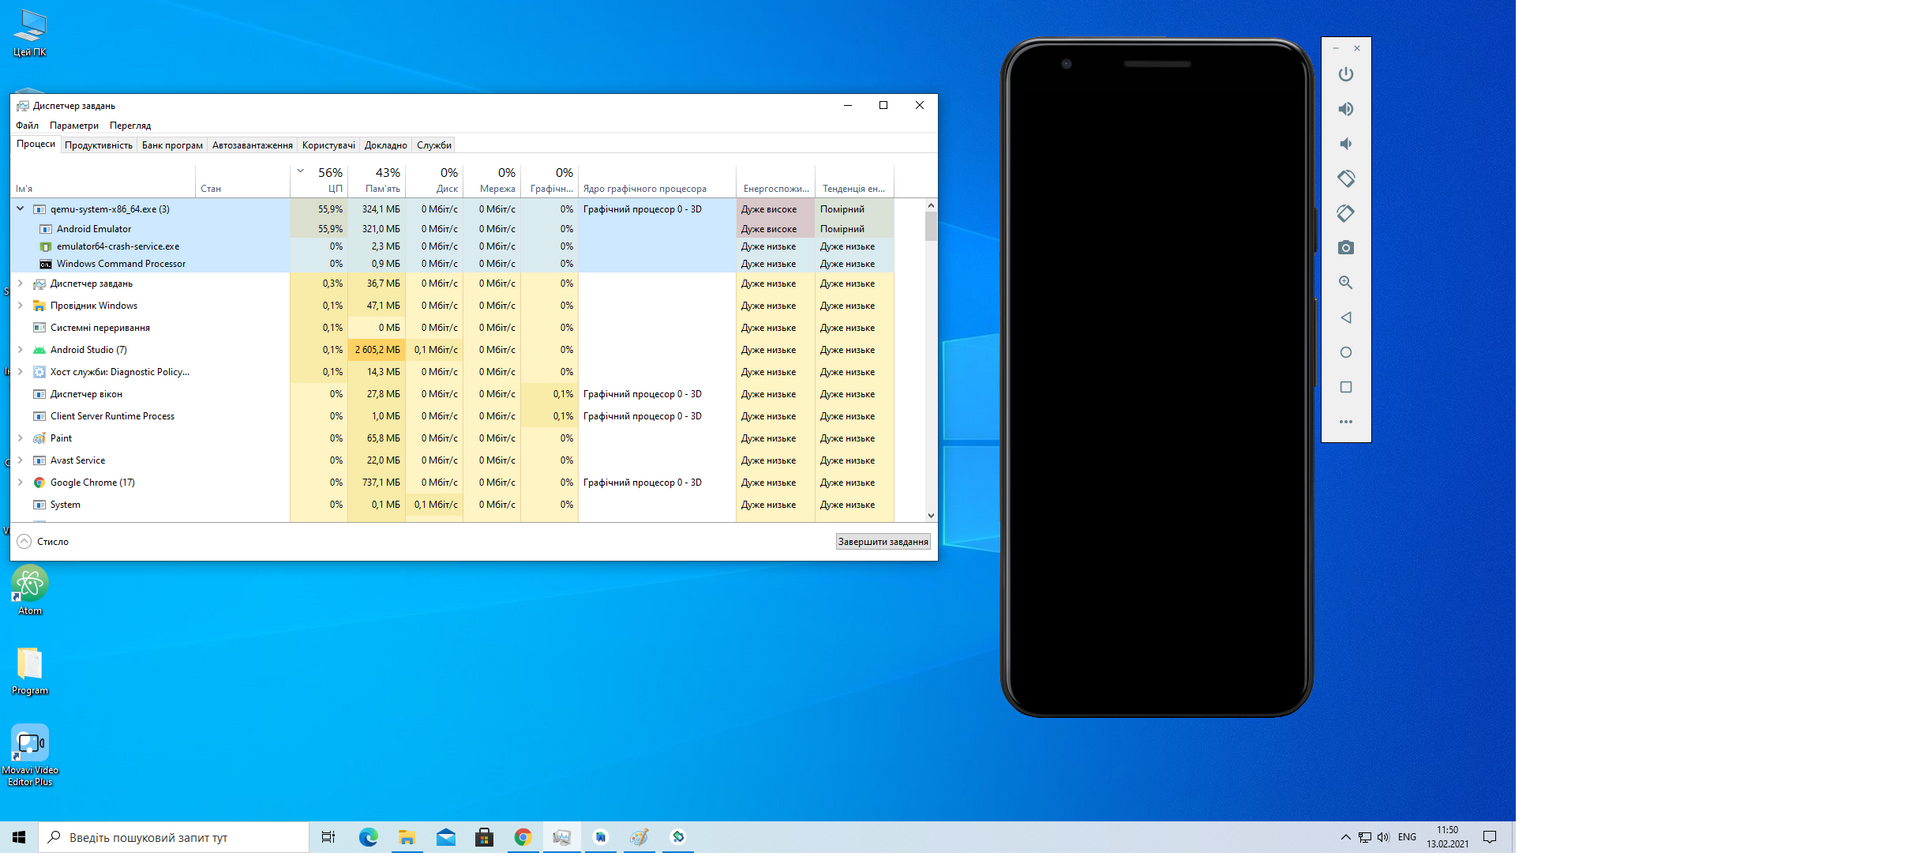
Task: Open Microsoft Store from the taskbar
Action: pyautogui.click(x=484, y=837)
